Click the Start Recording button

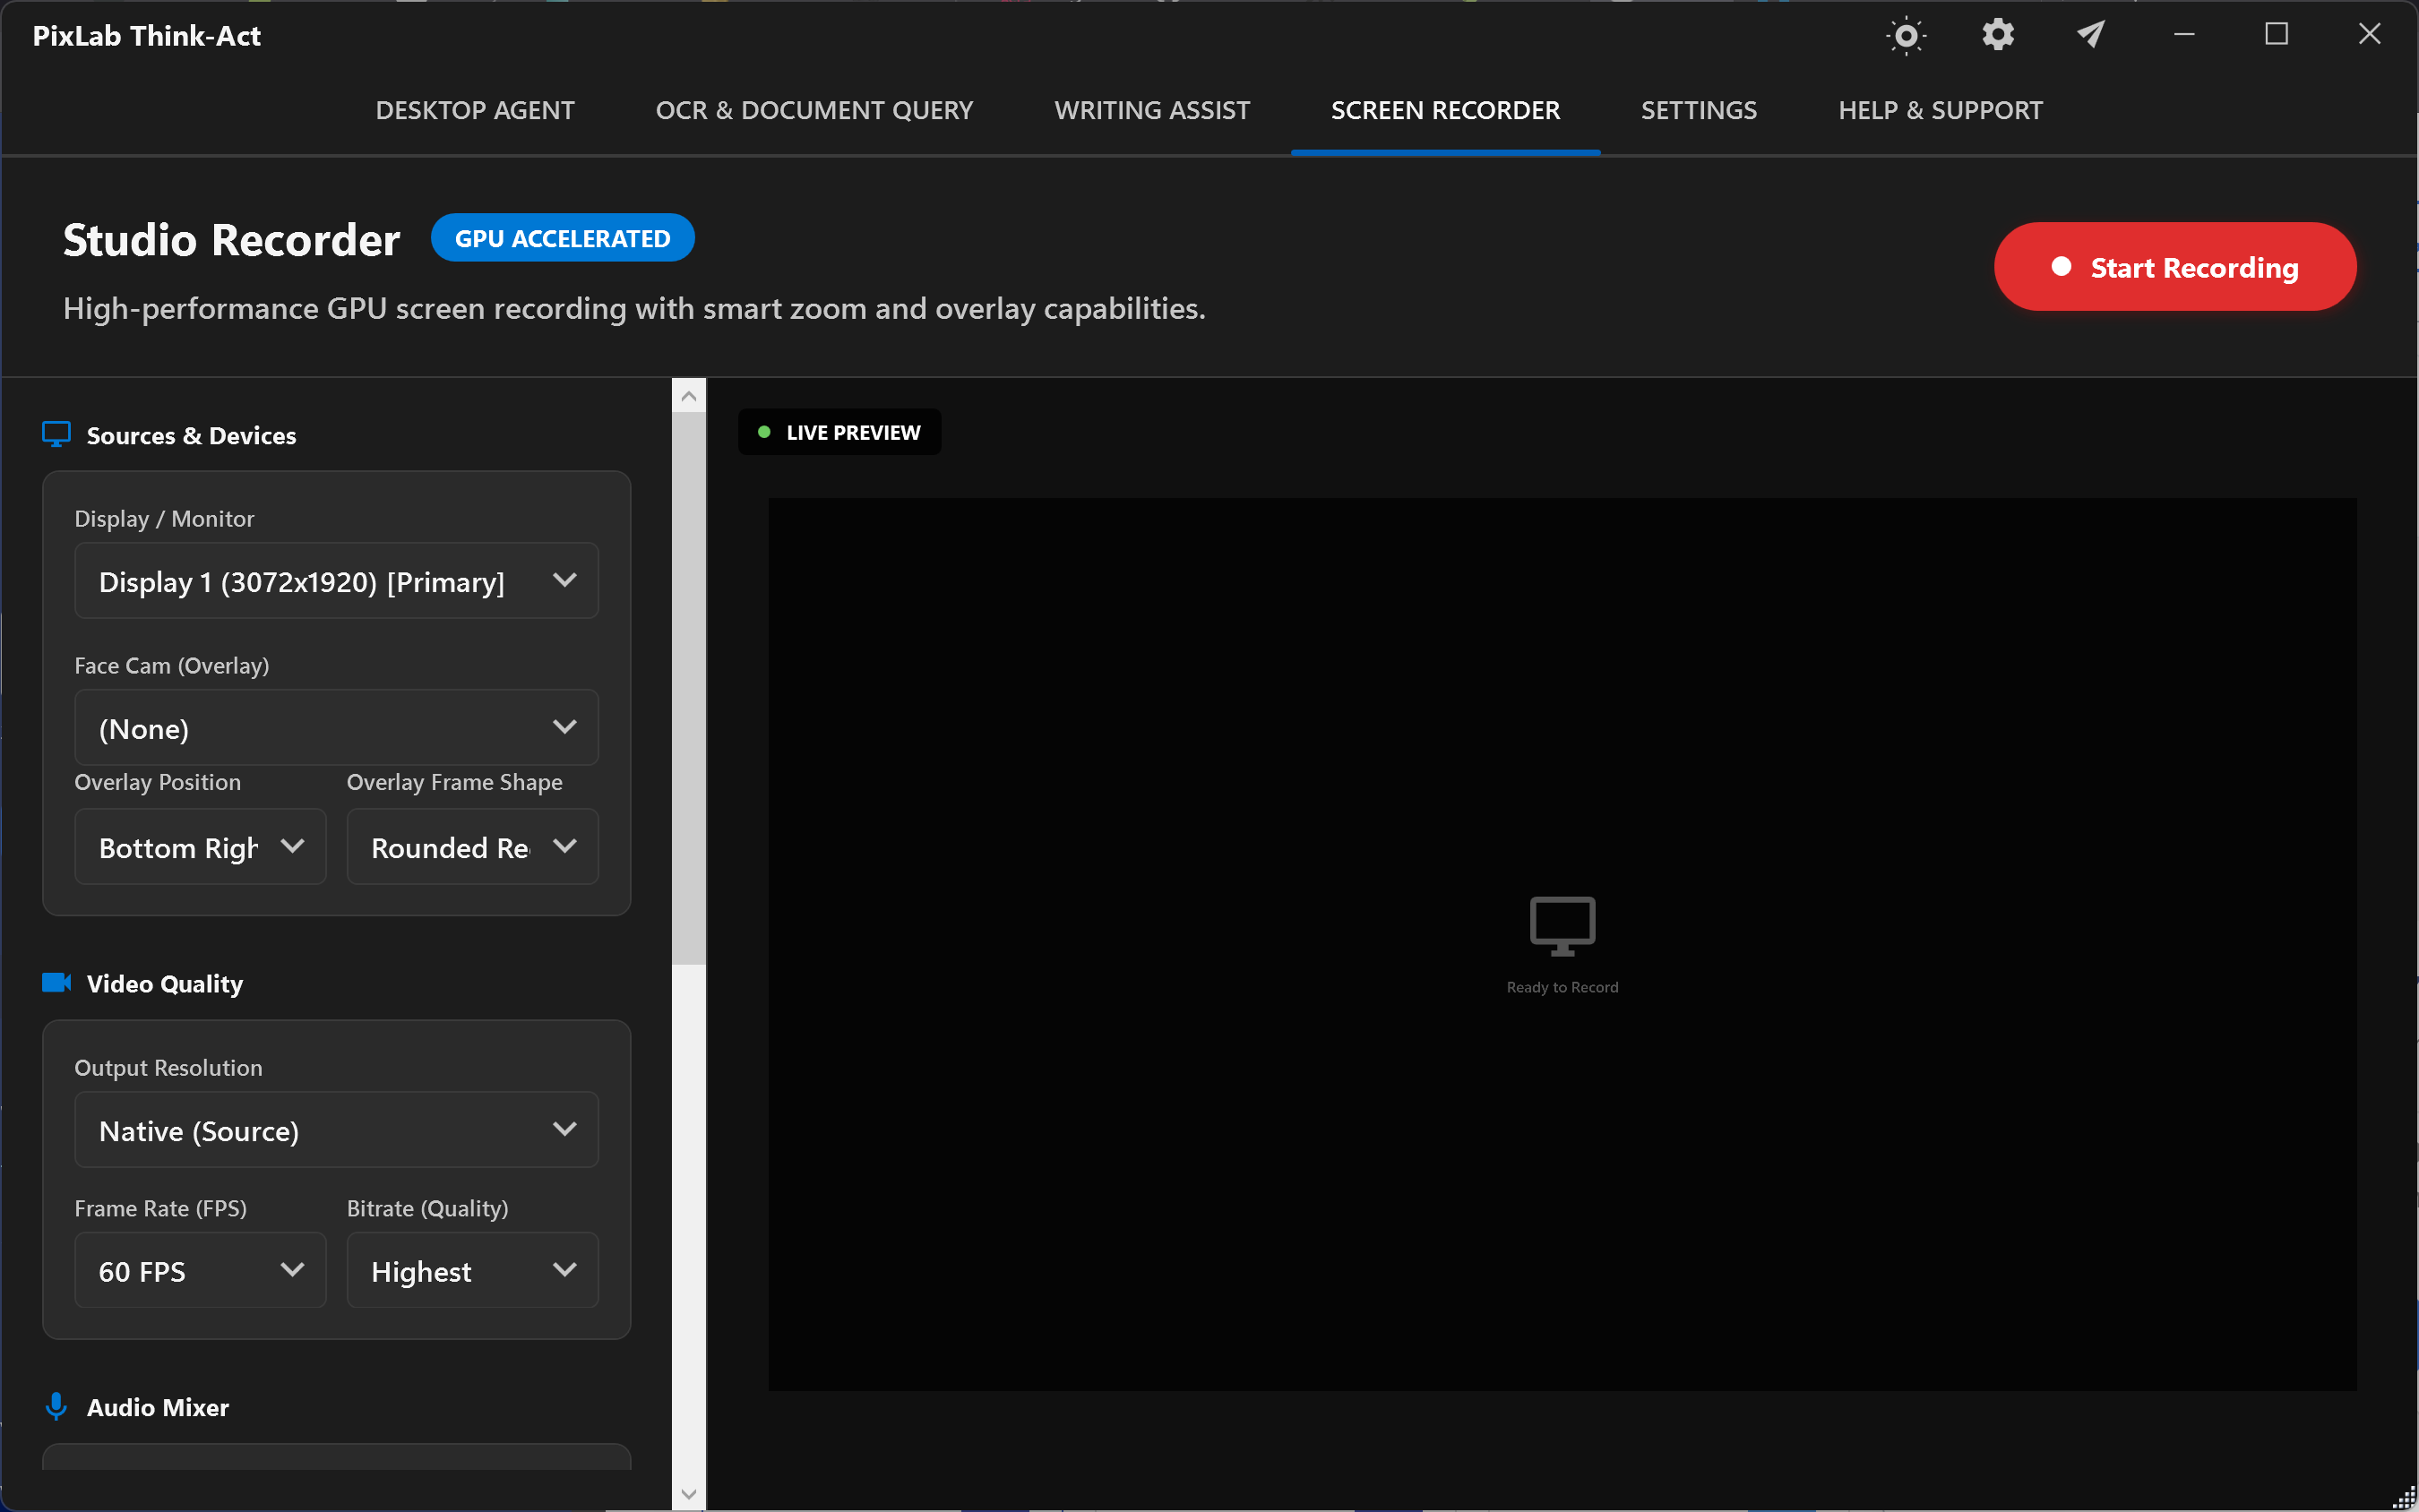click(2175, 267)
